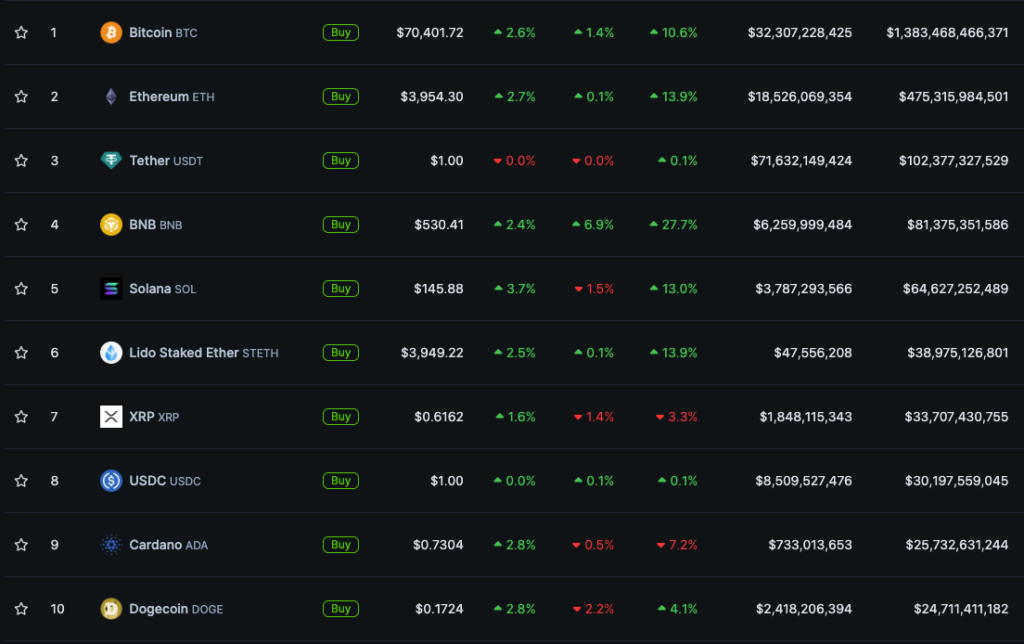Add Cardano to favorites with star
The image size is (1024, 644).
[x=21, y=545]
